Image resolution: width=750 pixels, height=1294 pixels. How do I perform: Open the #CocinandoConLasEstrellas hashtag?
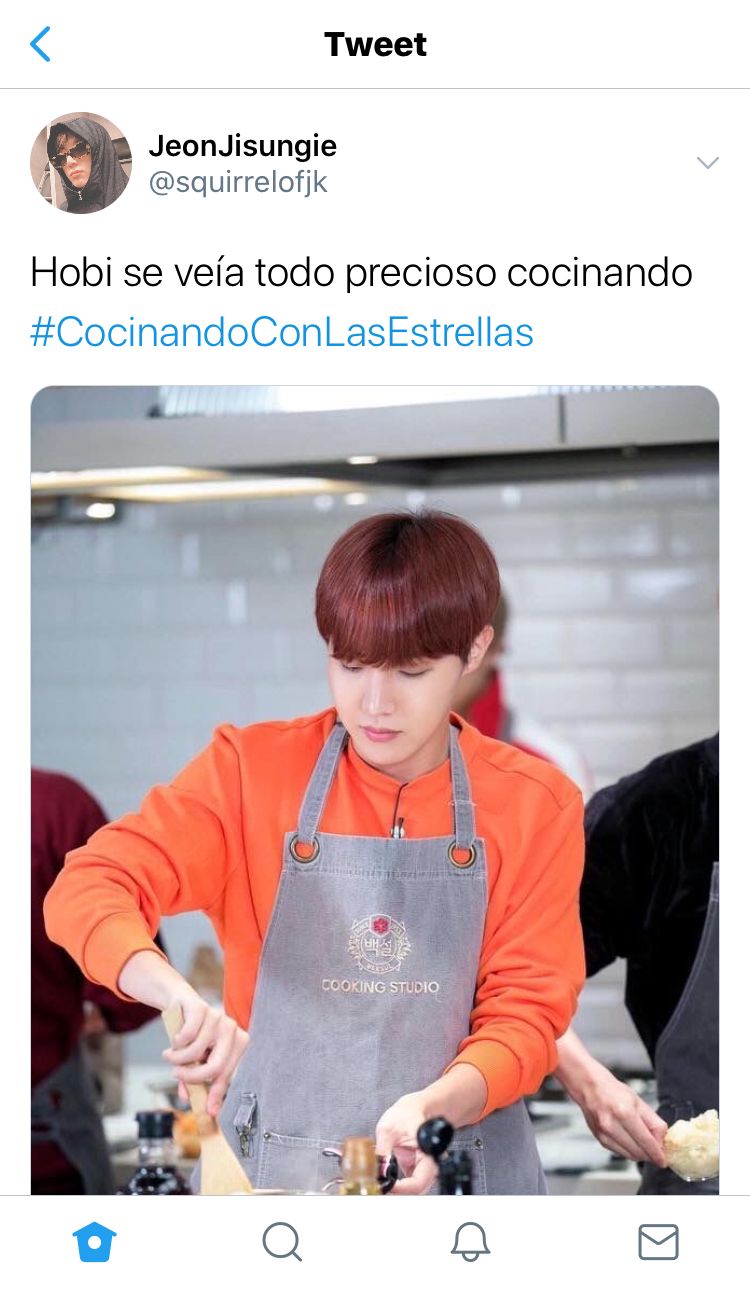[282, 332]
